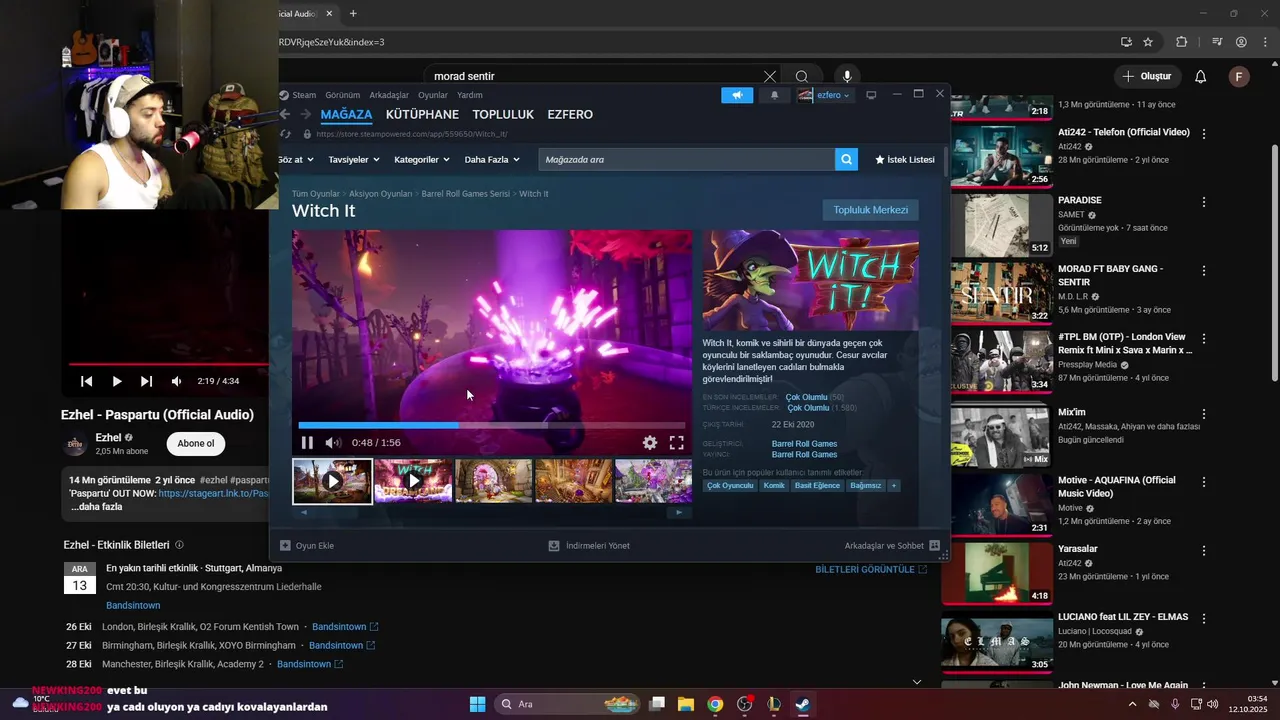Open the Görünüm menu in Steam

(x=342, y=95)
